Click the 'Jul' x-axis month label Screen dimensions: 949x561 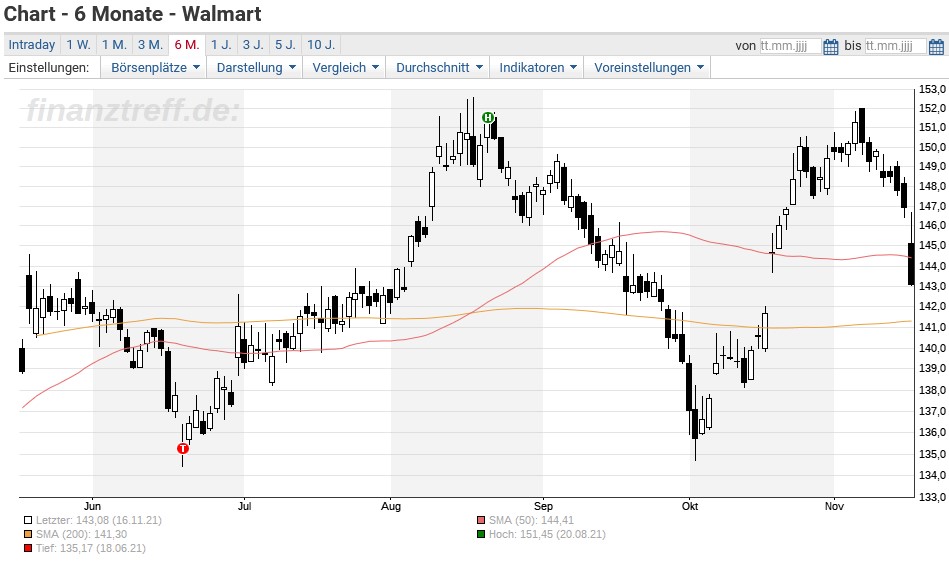pos(245,506)
